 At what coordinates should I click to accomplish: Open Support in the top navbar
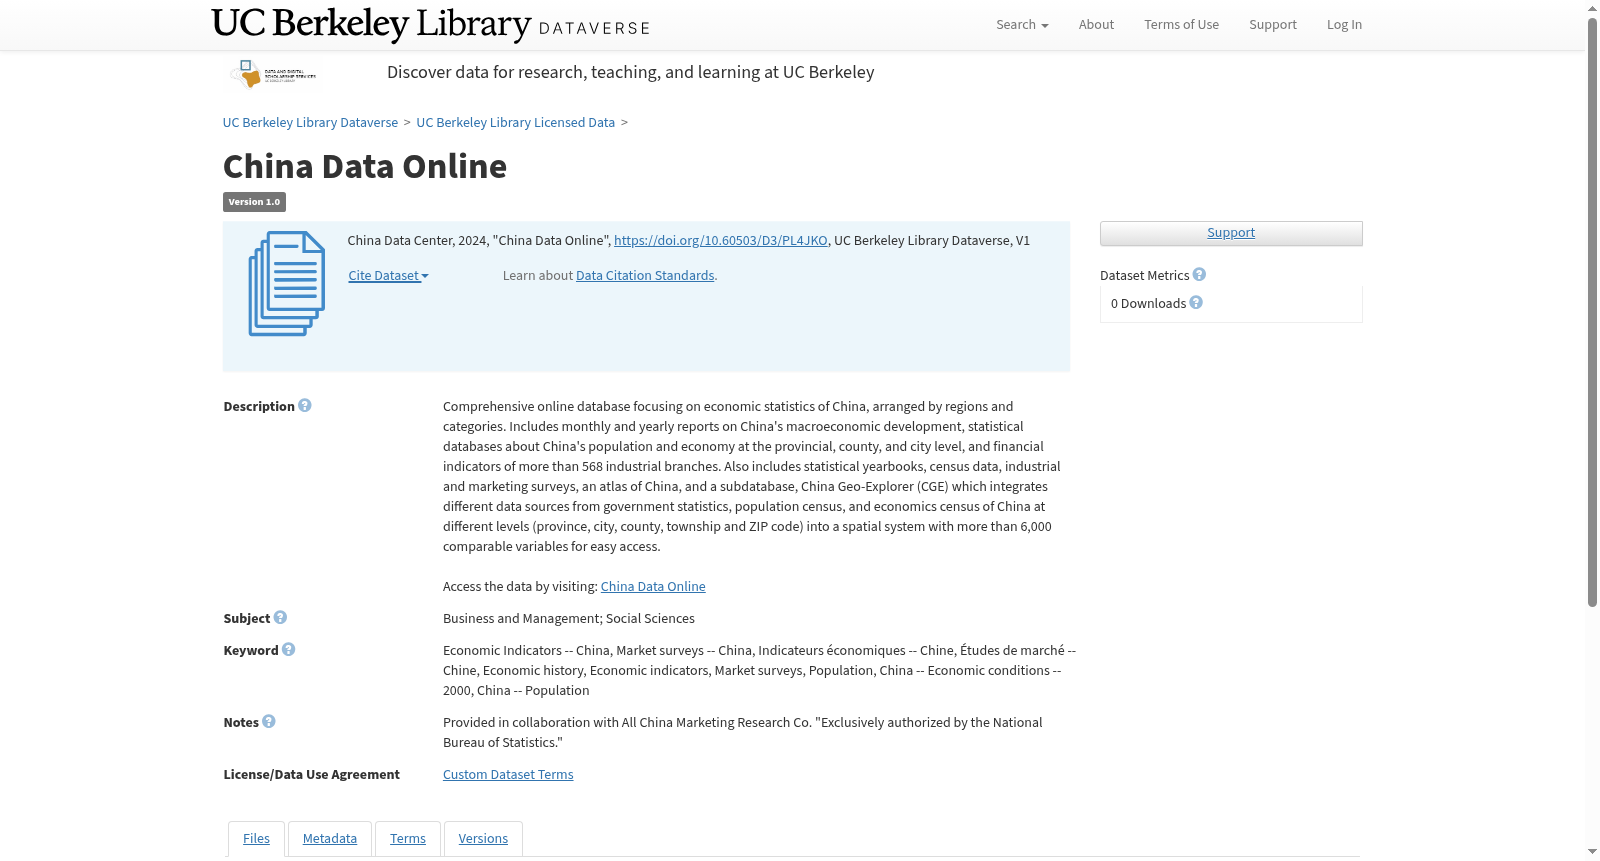(1272, 25)
